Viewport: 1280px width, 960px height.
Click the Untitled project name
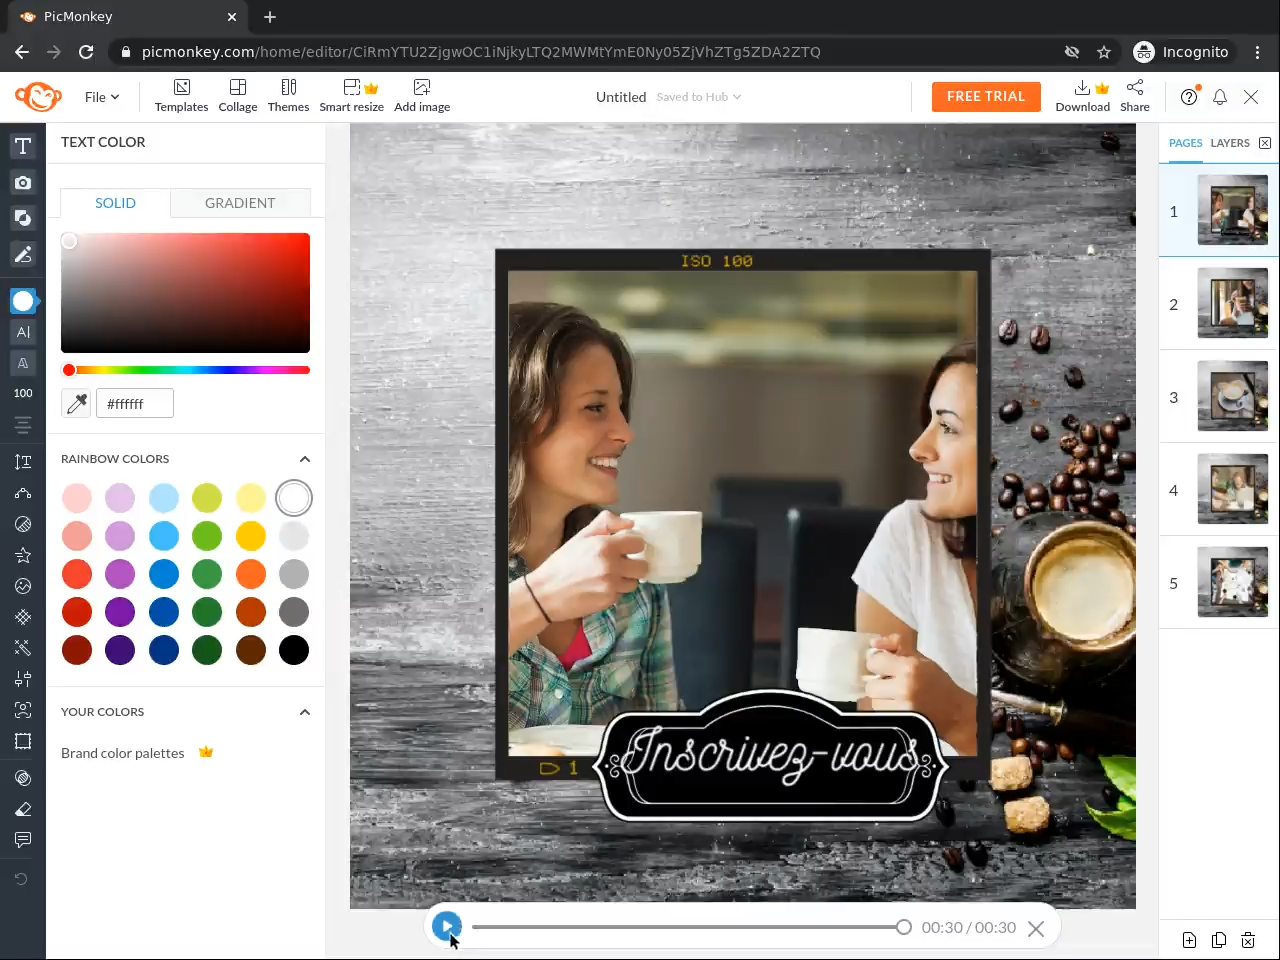[621, 97]
